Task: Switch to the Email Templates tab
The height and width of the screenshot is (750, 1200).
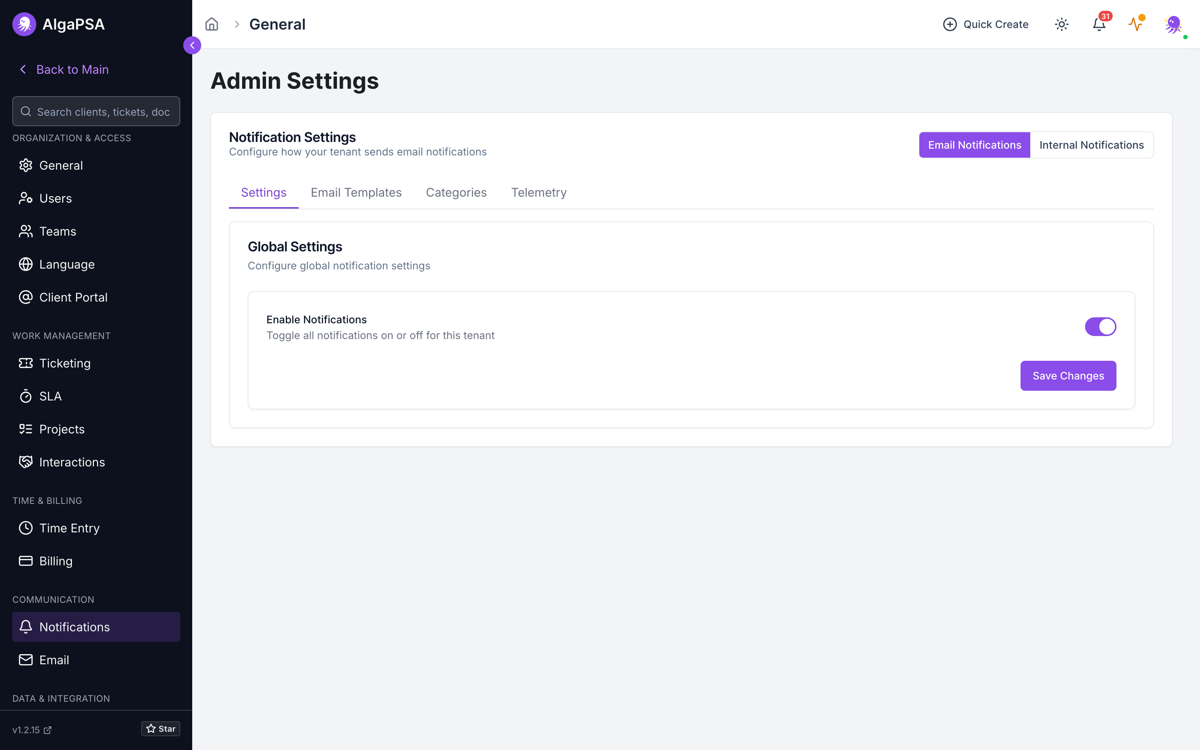Action: click(x=356, y=192)
